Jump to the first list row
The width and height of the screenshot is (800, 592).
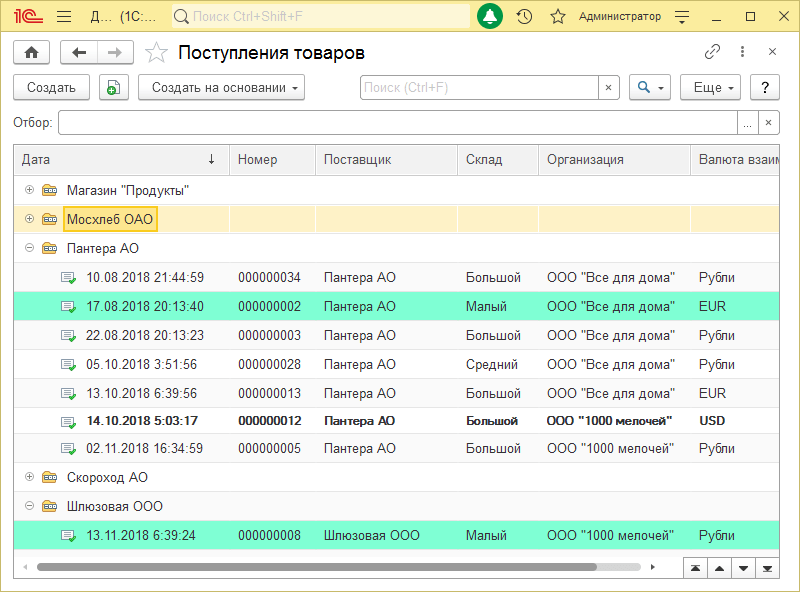(x=695, y=569)
